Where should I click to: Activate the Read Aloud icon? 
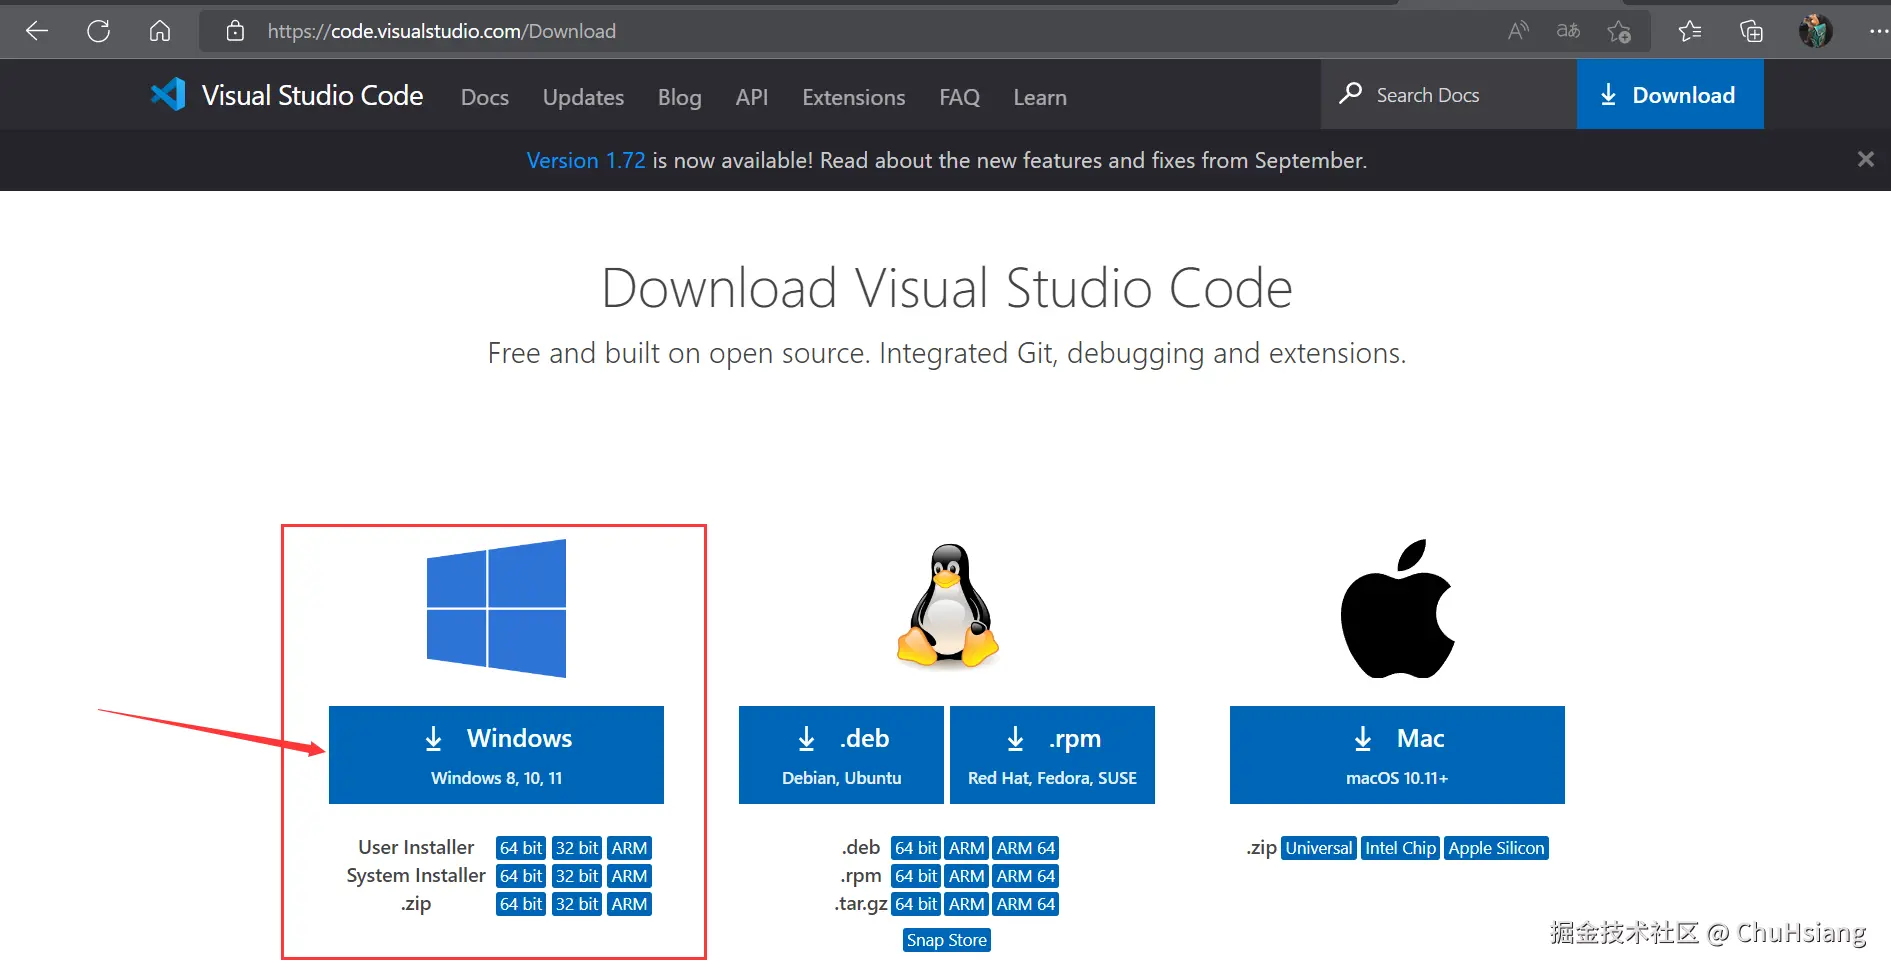[1518, 31]
